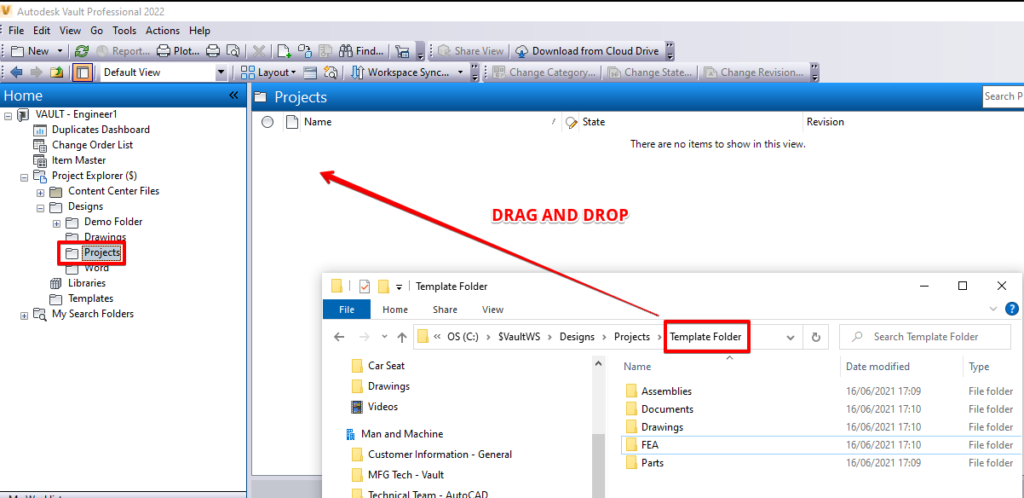Open the View tab in Explorer window
The image size is (1024, 498).
tap(492, 309)
